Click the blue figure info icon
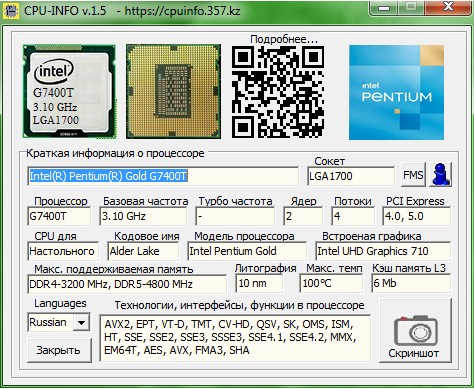This screenshot has width=474, height=389. coord(440,175)
